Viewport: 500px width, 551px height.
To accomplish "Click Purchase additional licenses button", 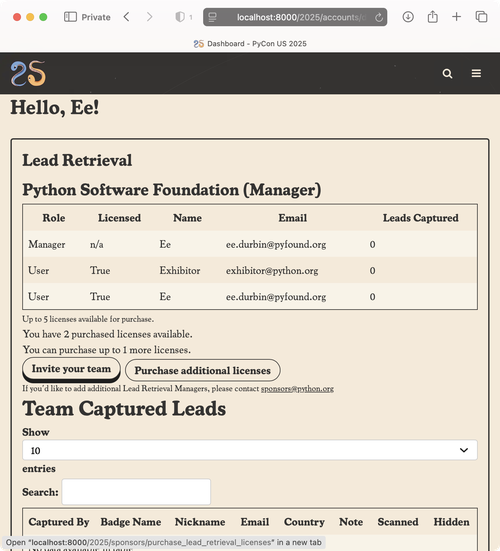I will pos(203,370).
